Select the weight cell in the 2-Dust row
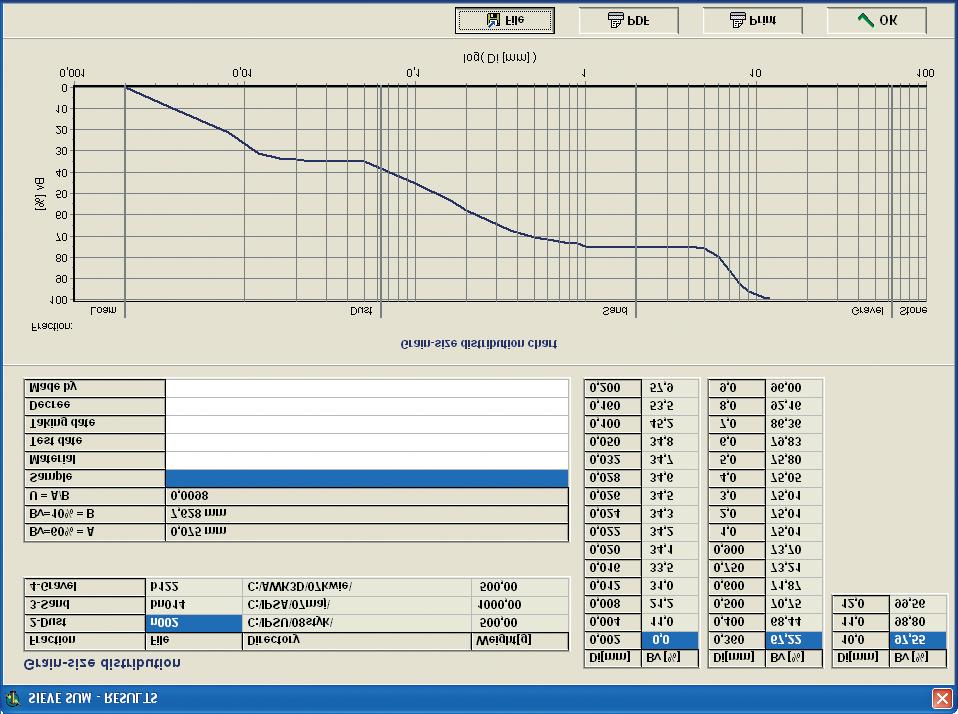 pos(520,623)
